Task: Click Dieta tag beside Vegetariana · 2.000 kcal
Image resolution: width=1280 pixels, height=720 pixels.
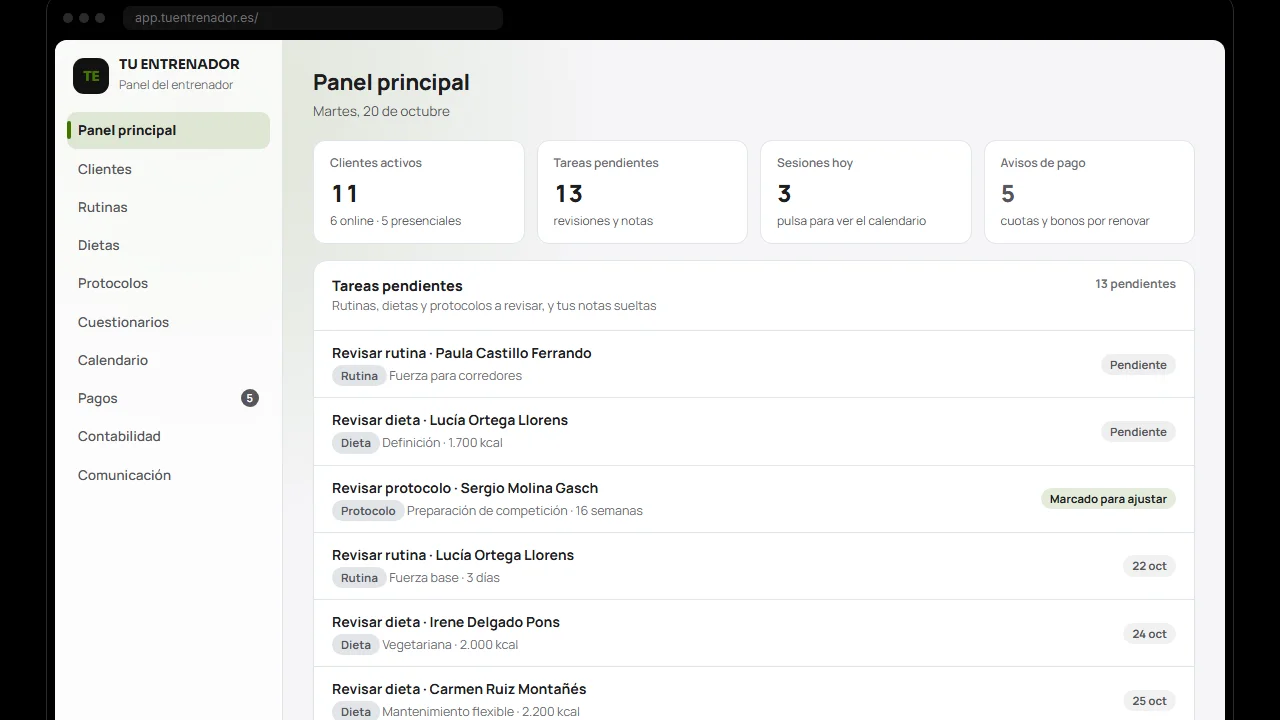Action: coord(356,645)
